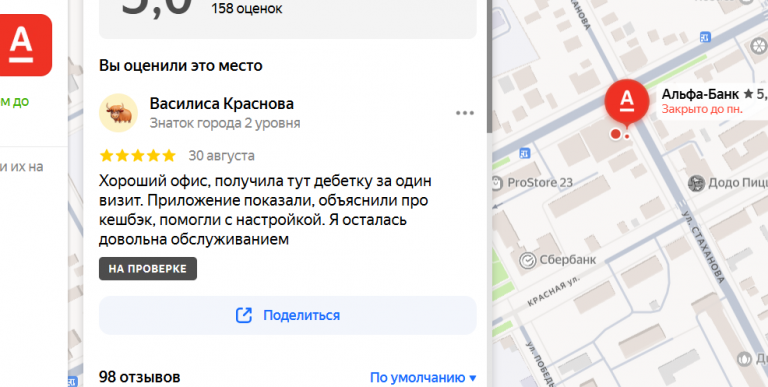Click the ProStore 23 label on the map
The height and width of the screenshot is (387, 768).
[x=540, y=183]
